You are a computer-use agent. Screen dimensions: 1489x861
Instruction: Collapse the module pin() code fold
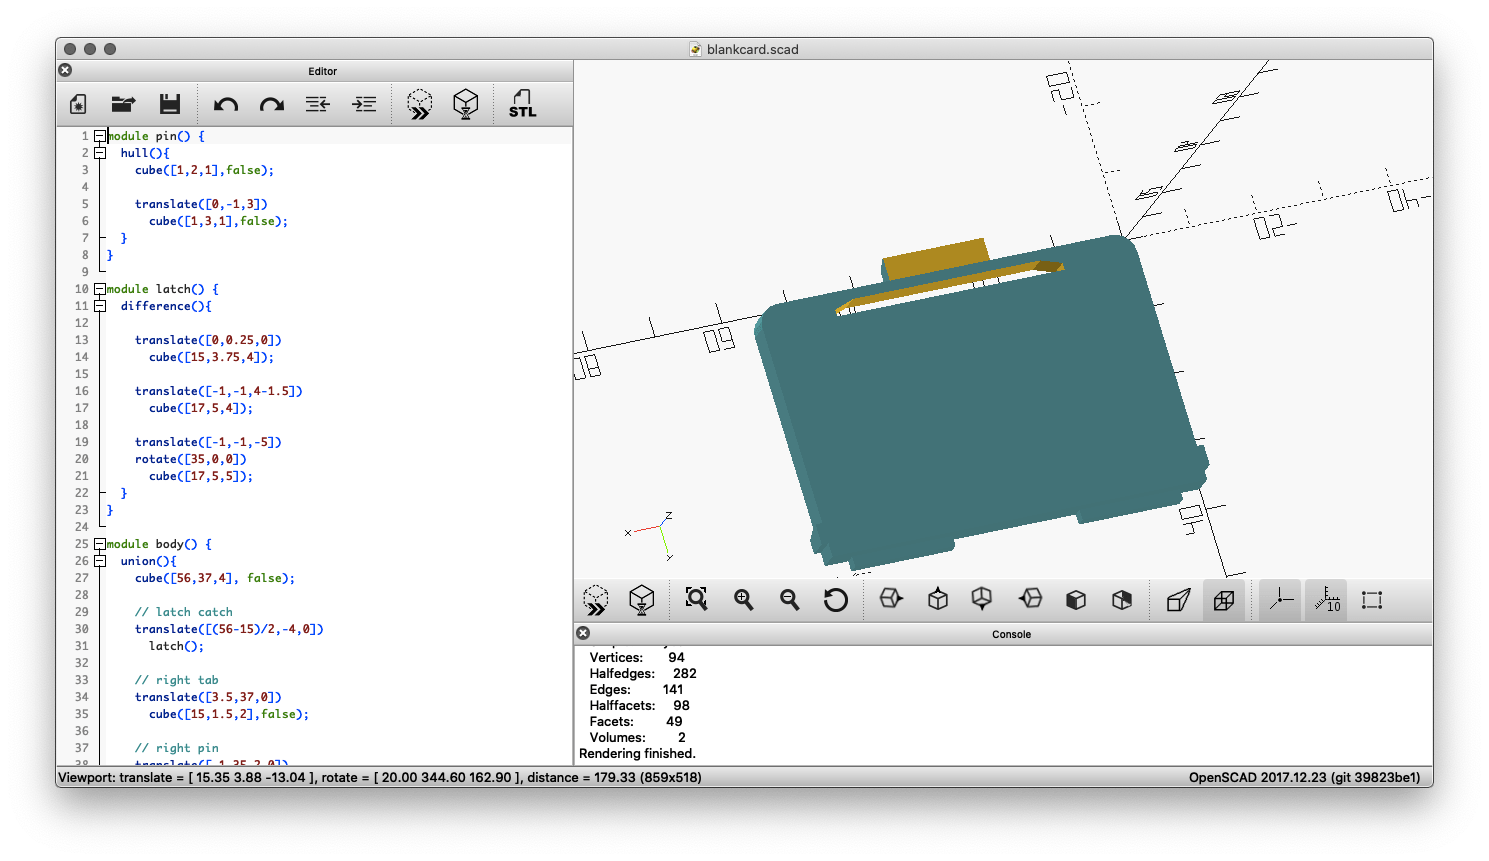click(100, 136)
